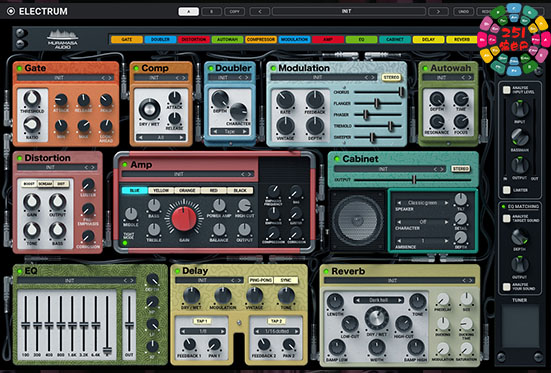The height and width of the screenshot is (373, 551).
Task: Click the Doubler Character knob
Action: point(239,111)
